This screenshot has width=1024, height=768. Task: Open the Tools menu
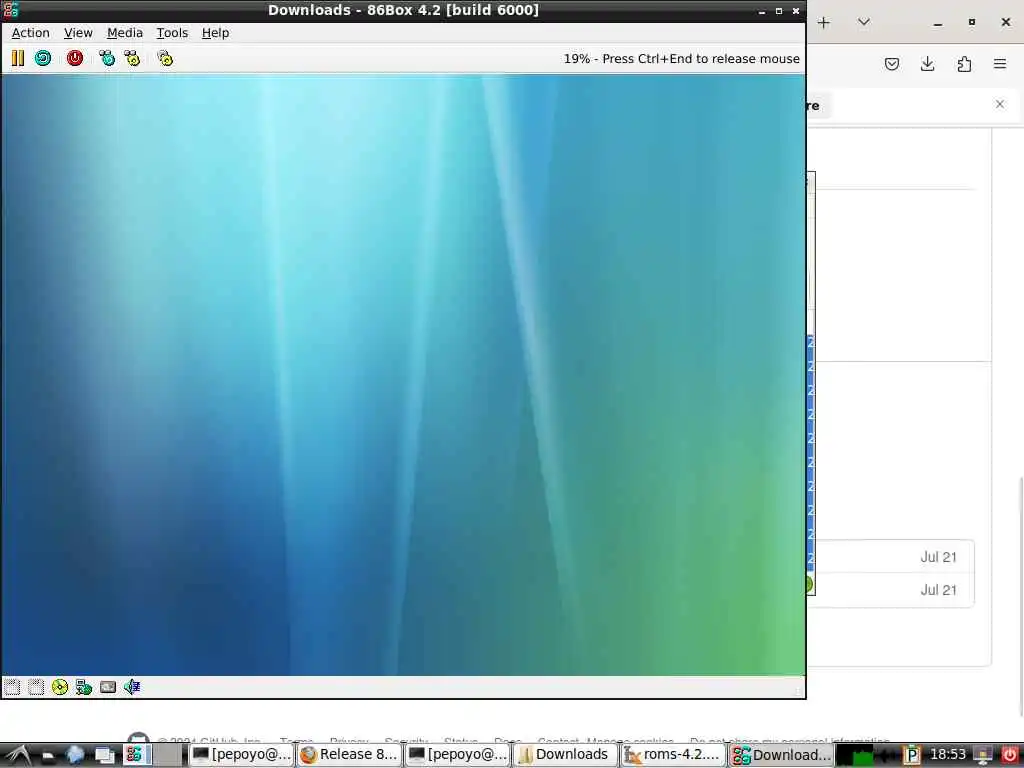[172, 33]
